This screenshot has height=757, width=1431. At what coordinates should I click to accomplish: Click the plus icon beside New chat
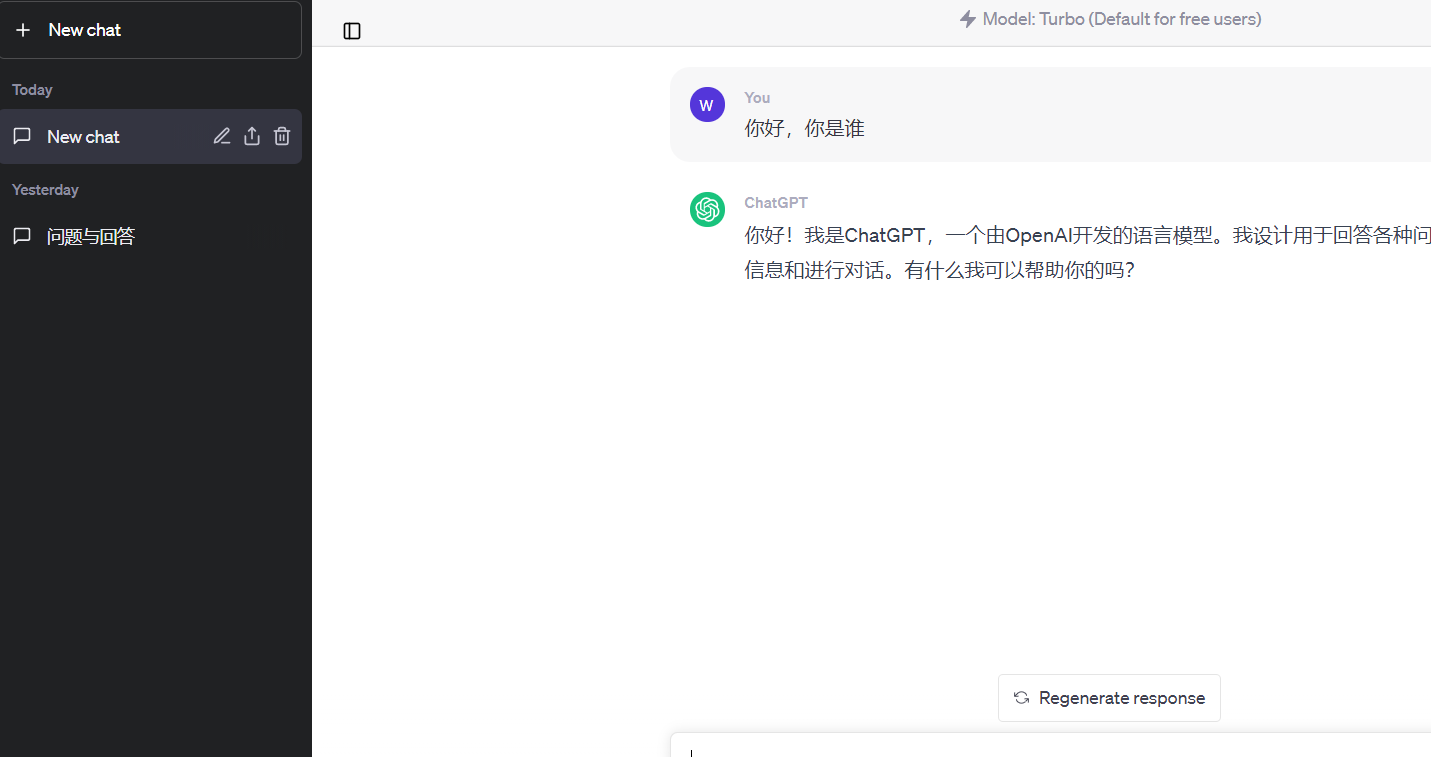click(x=23, y=29)
